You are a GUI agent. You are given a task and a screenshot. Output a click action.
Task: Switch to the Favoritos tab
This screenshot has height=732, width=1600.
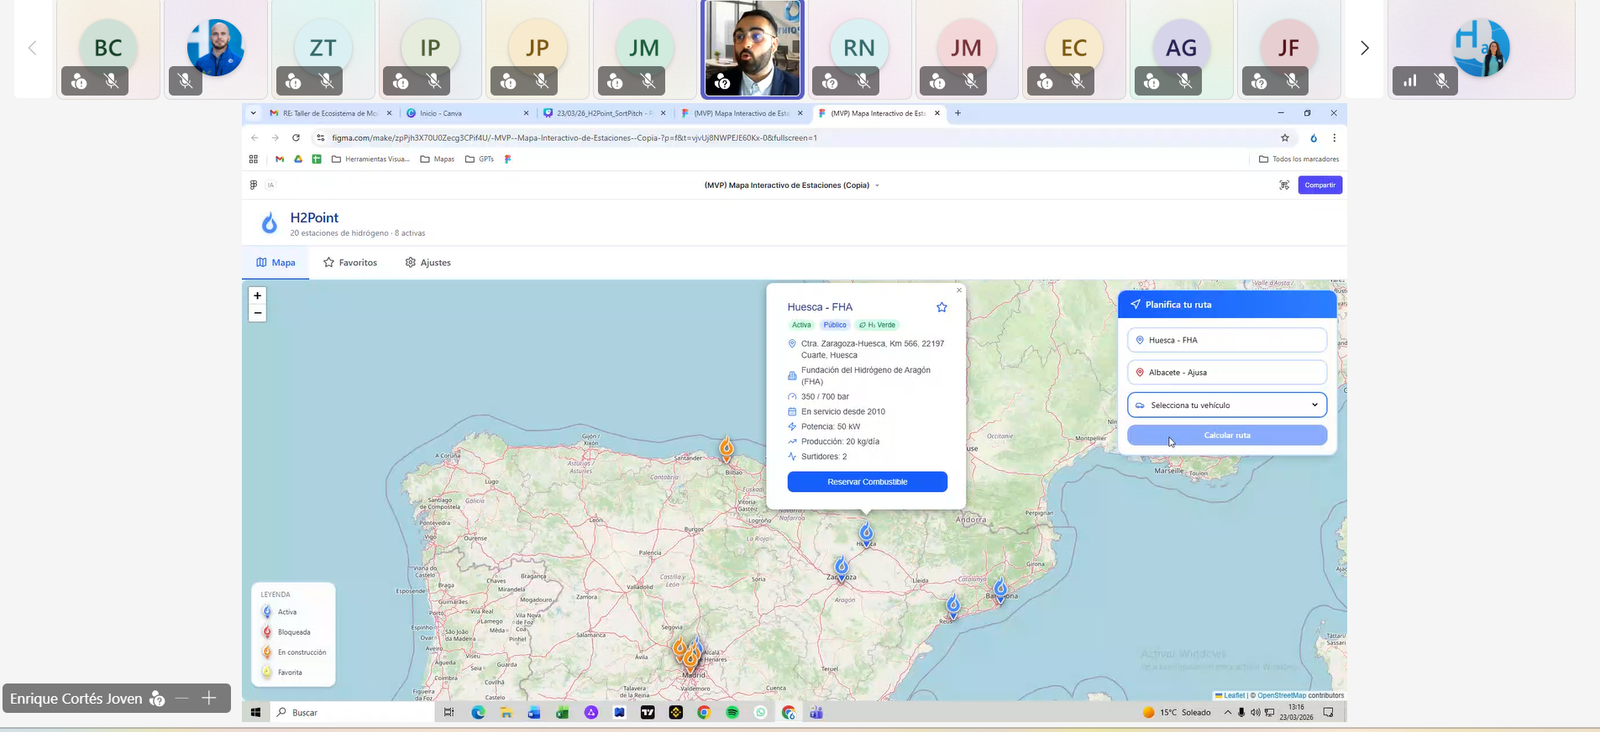pyautogui.click(x=350, y=263)
